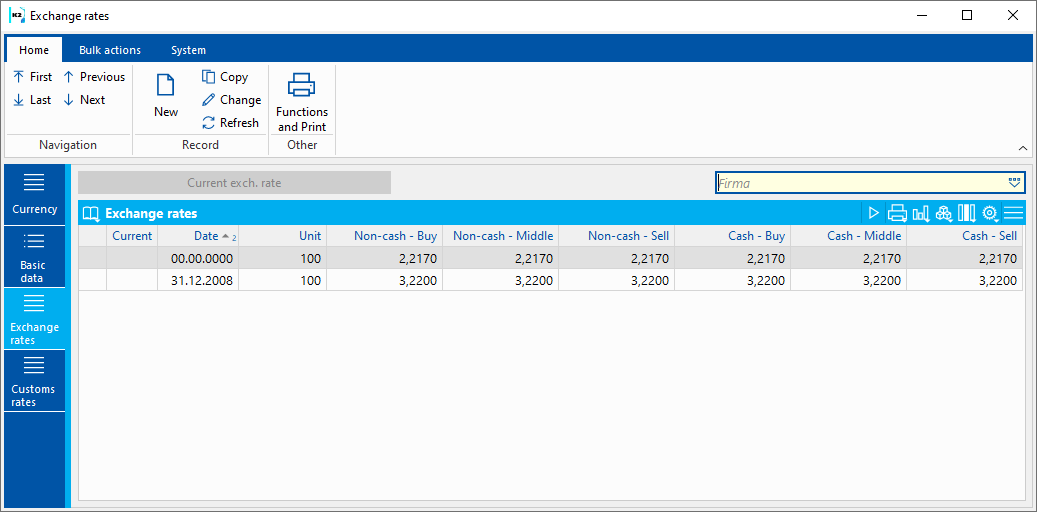Click the Non-cash - Buy column header

pyautogui.click(x=385, y=235)
